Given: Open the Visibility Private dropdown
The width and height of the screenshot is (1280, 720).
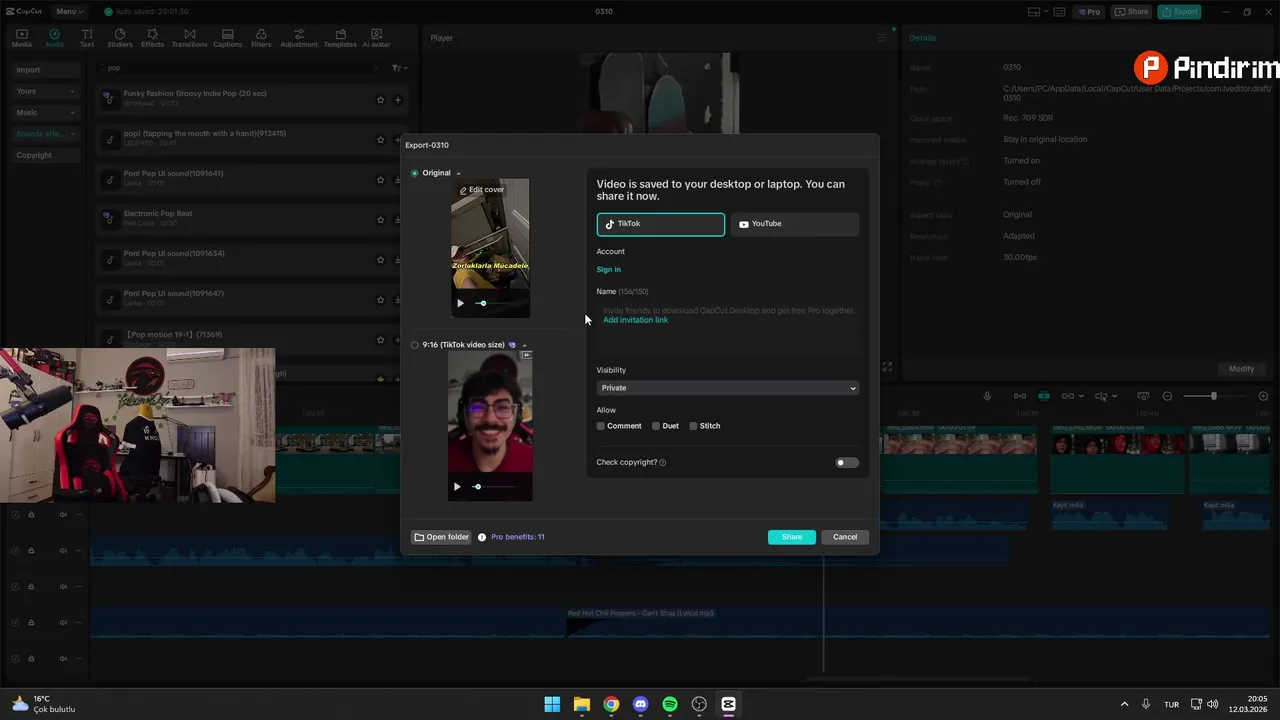Looking at the screenshot, I should click(727, 388).
